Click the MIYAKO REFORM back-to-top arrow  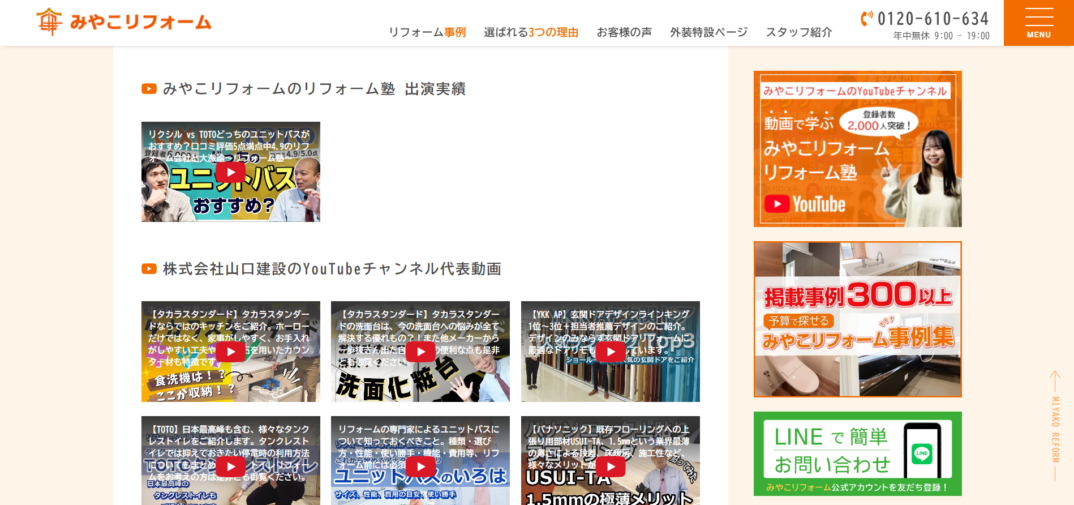point(1055,426)
